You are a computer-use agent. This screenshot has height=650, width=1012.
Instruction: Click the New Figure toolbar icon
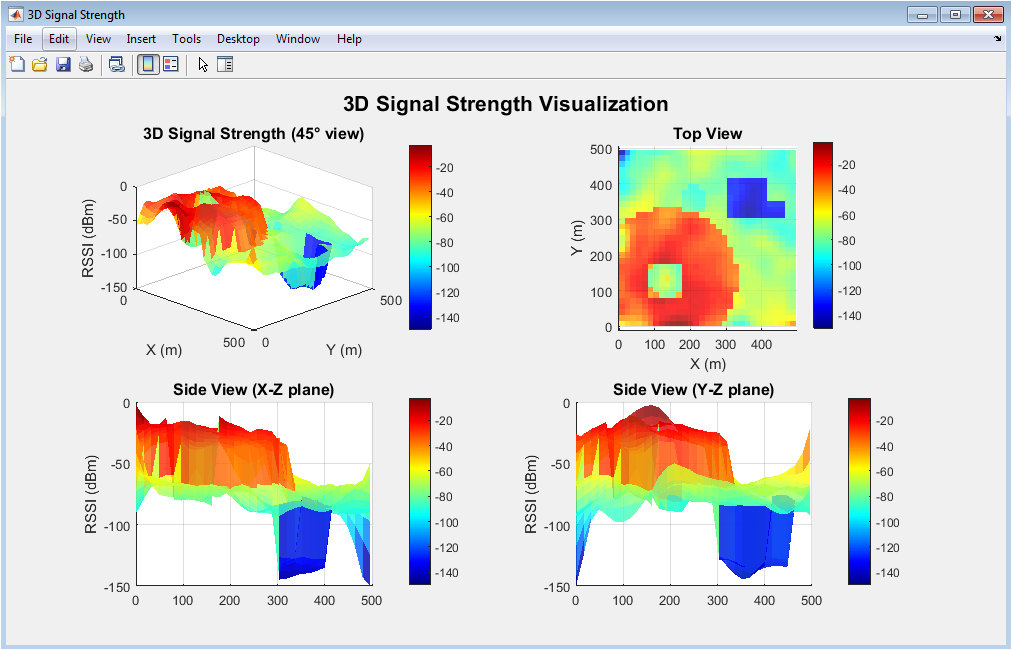click(x=17, y=65)
